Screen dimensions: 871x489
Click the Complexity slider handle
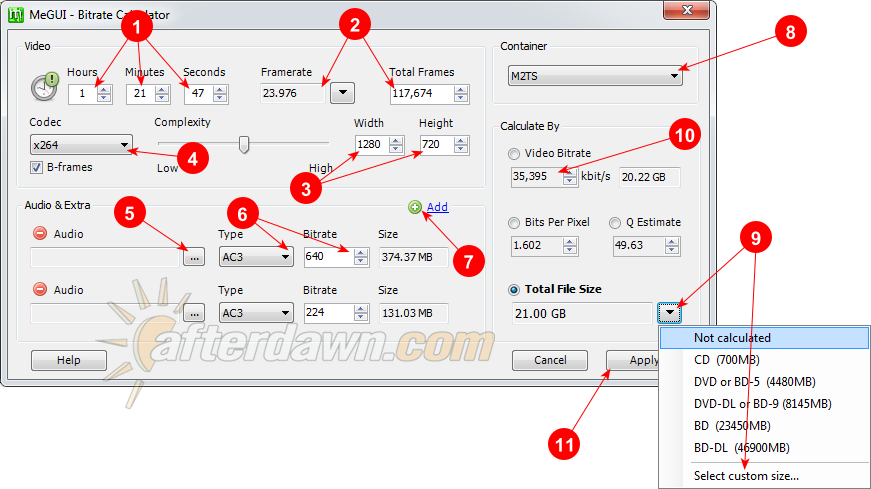(244, 144)
